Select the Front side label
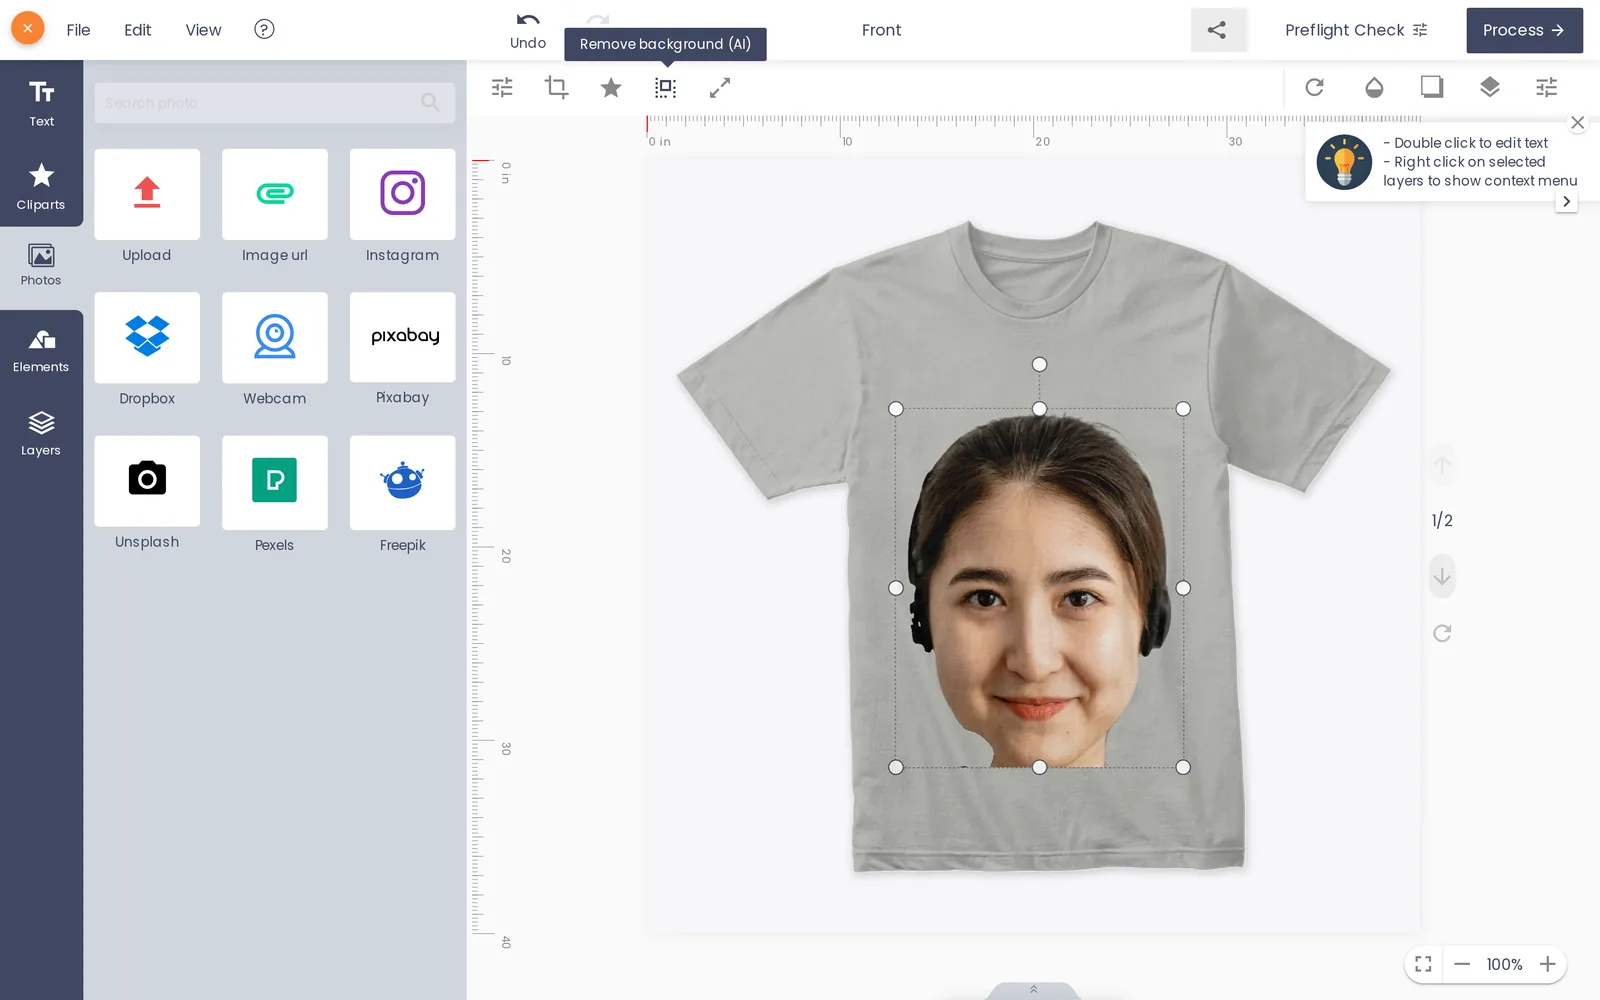The image size is (1600, 1000). tap(881, 30)
